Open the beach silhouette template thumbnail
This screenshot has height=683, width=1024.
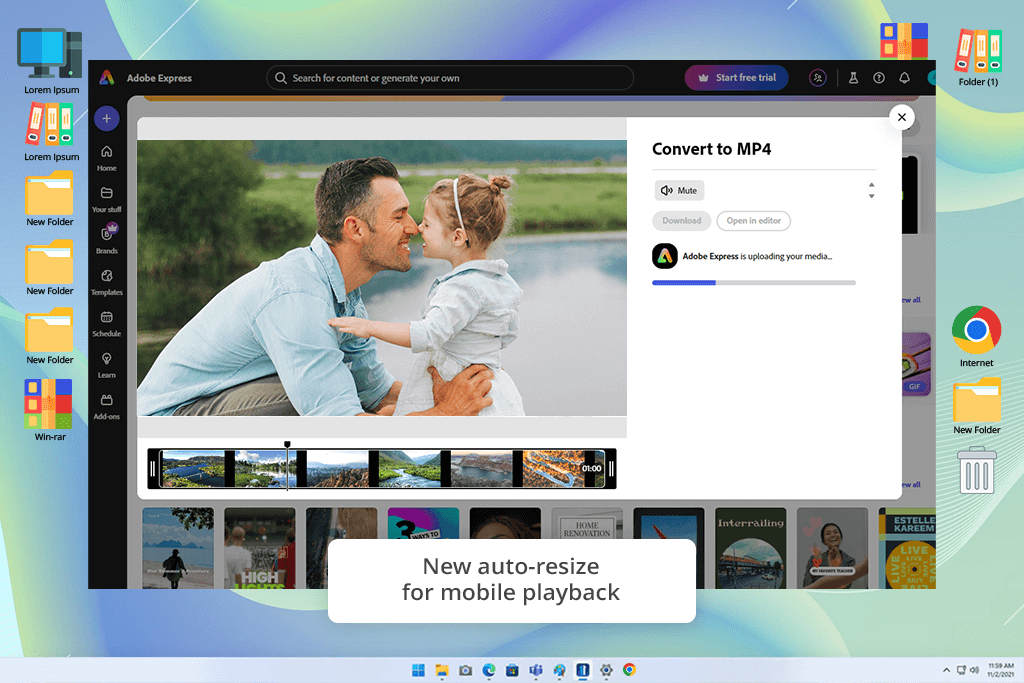[x=178, y=548]
